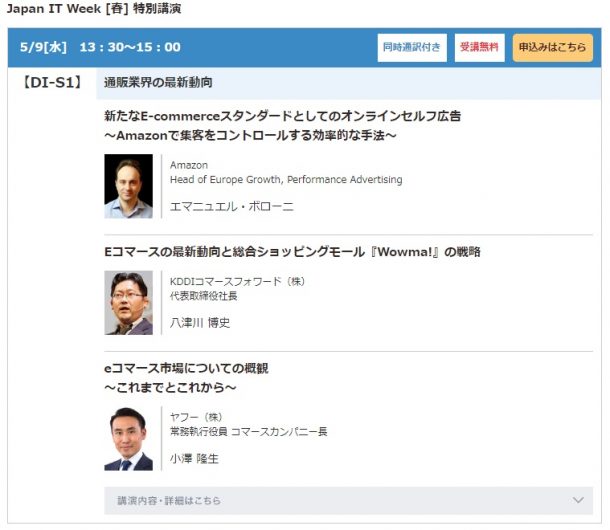This screenshot has width=610, height=530.
Task: Click the 受講無料 badge
Action: click(479, 48)
